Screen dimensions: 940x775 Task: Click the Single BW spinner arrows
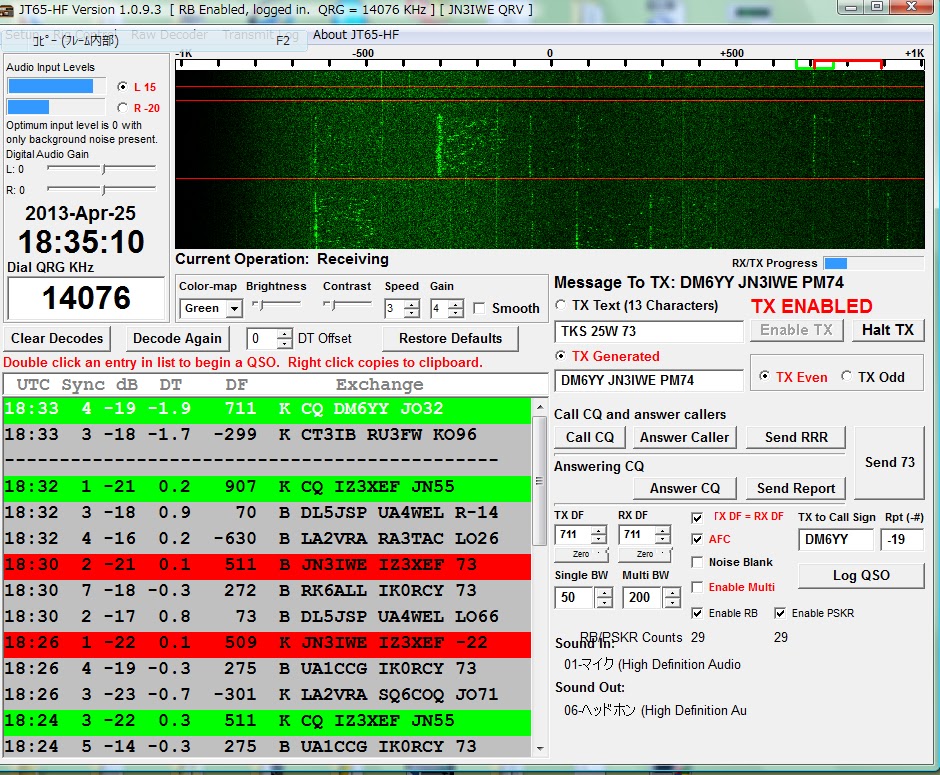[x=604, y=598]
